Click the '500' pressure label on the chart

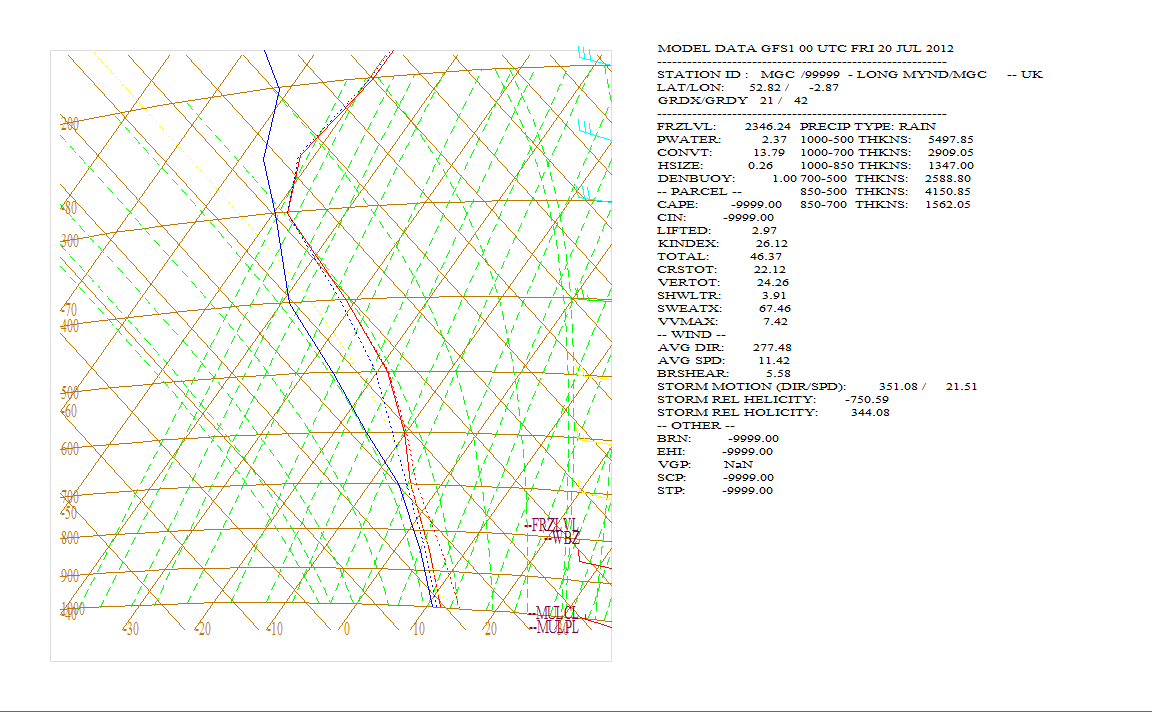(x=70, y=393)
